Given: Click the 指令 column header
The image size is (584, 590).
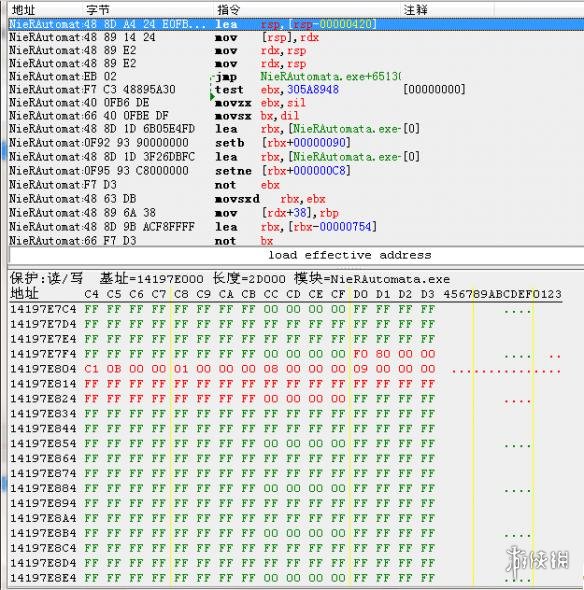Looking at the screenshot, I should tap(228, 10).
